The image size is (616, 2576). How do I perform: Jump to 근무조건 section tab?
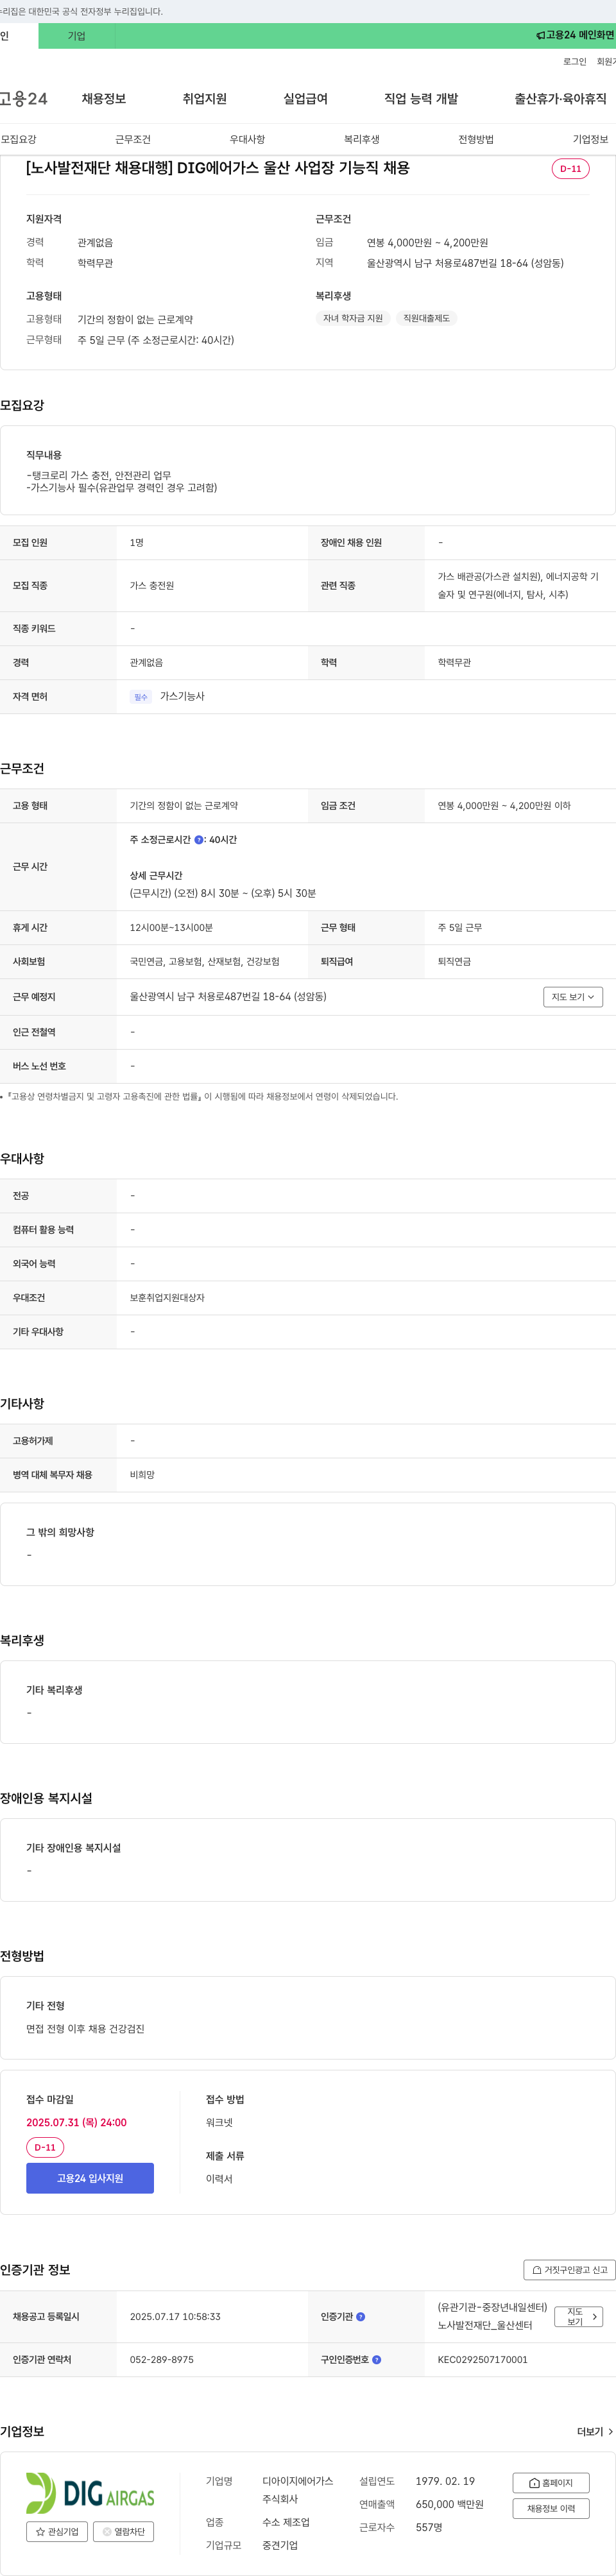click(x=133, y=139)
